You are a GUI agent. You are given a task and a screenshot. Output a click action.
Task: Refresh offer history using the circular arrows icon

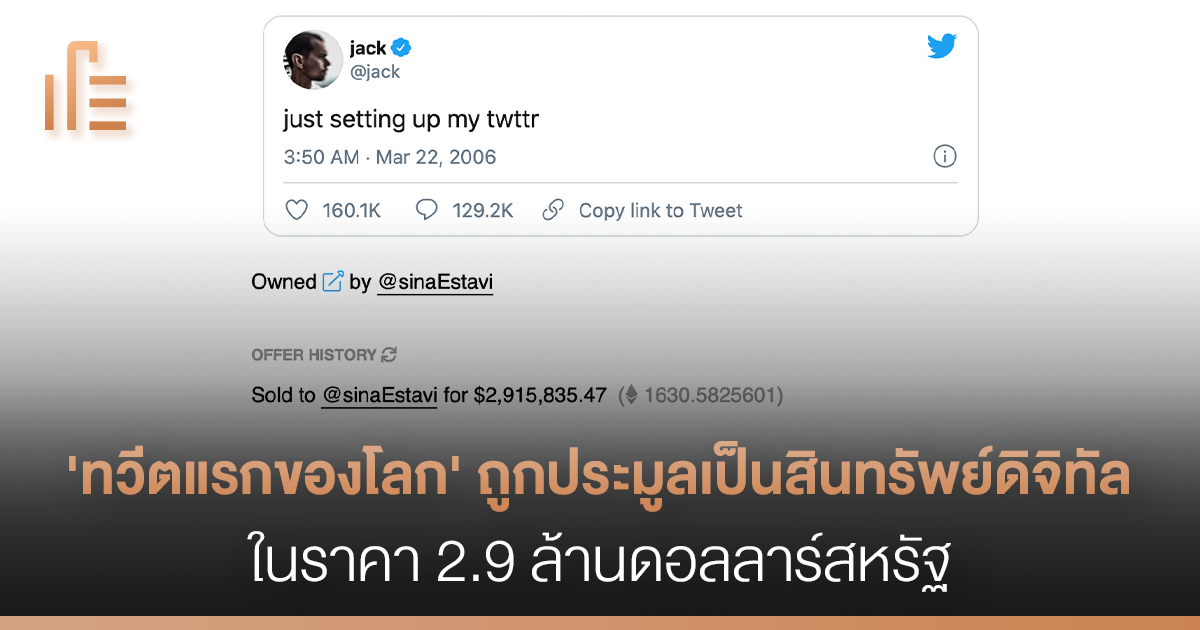(389, 355)
